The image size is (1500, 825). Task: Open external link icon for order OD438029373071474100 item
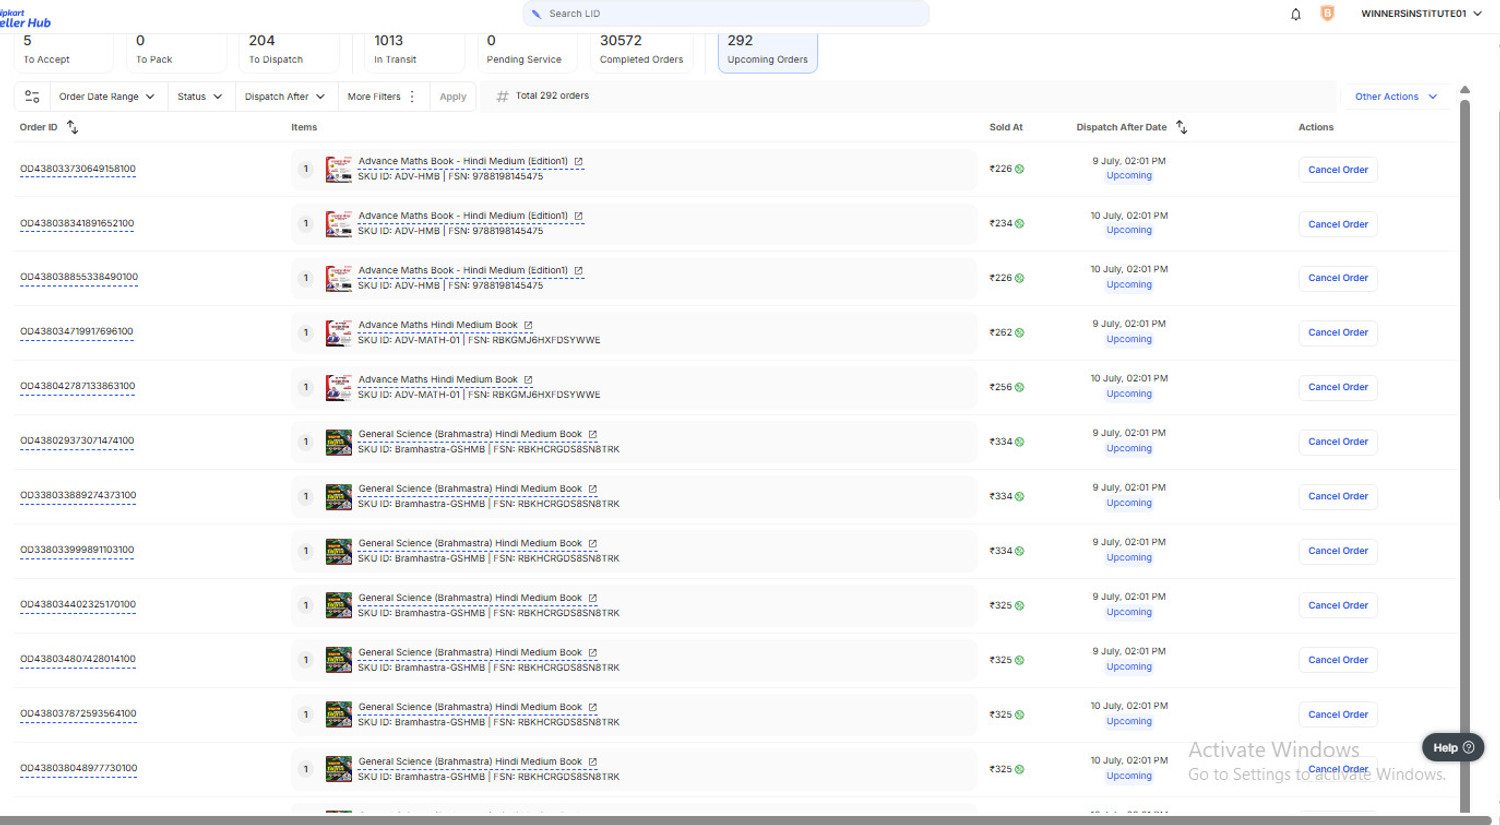pyautogui.click(x=592, y=434)
